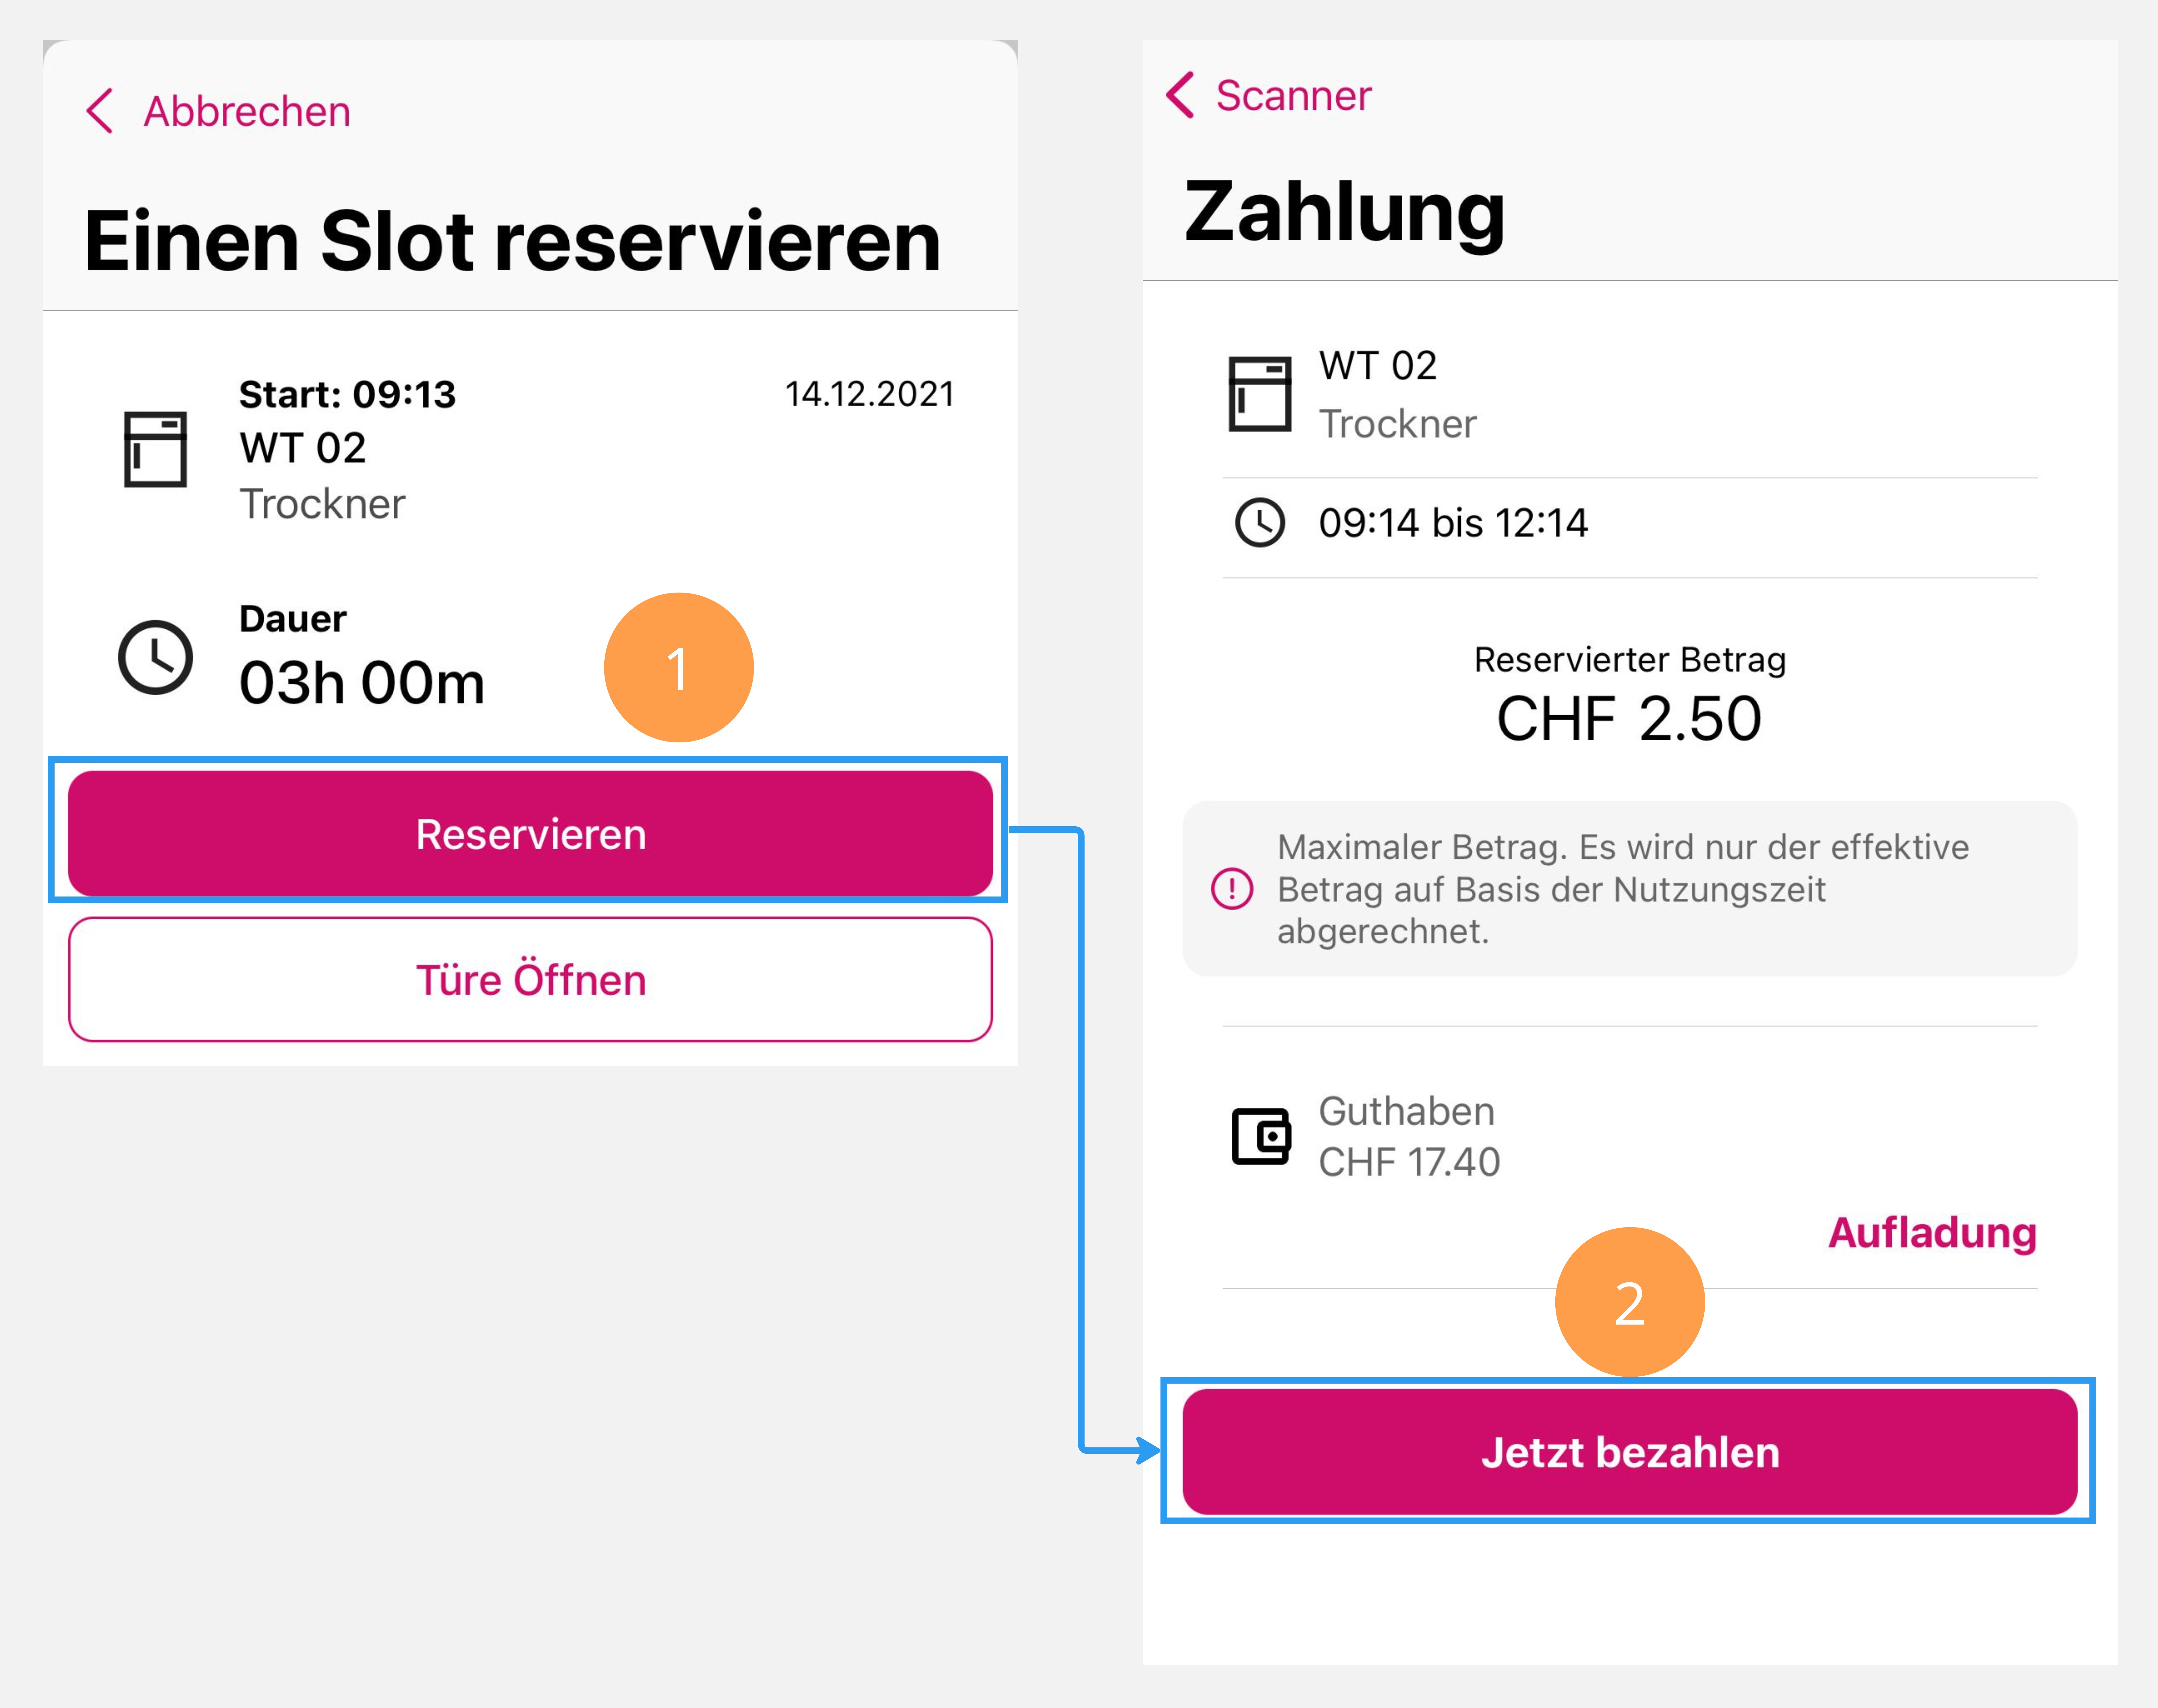Select the 03h 00m duration value
This screenshot has height=1708, width=2158.
click(362, 683)
